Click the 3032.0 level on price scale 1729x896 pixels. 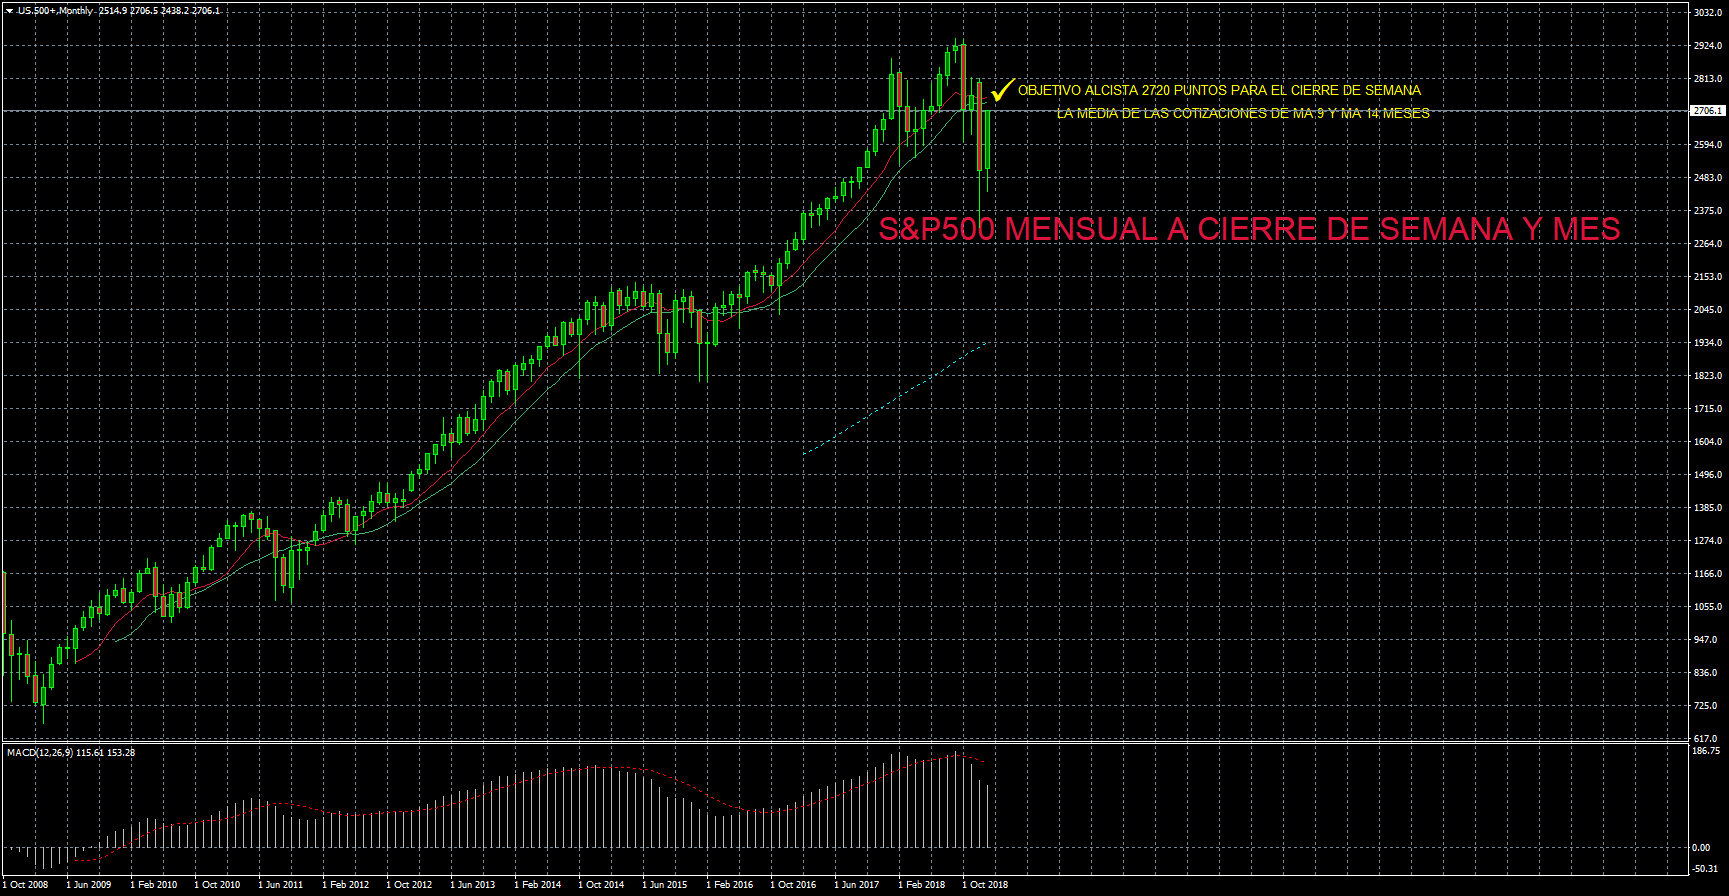click(x=1707, y=13)
